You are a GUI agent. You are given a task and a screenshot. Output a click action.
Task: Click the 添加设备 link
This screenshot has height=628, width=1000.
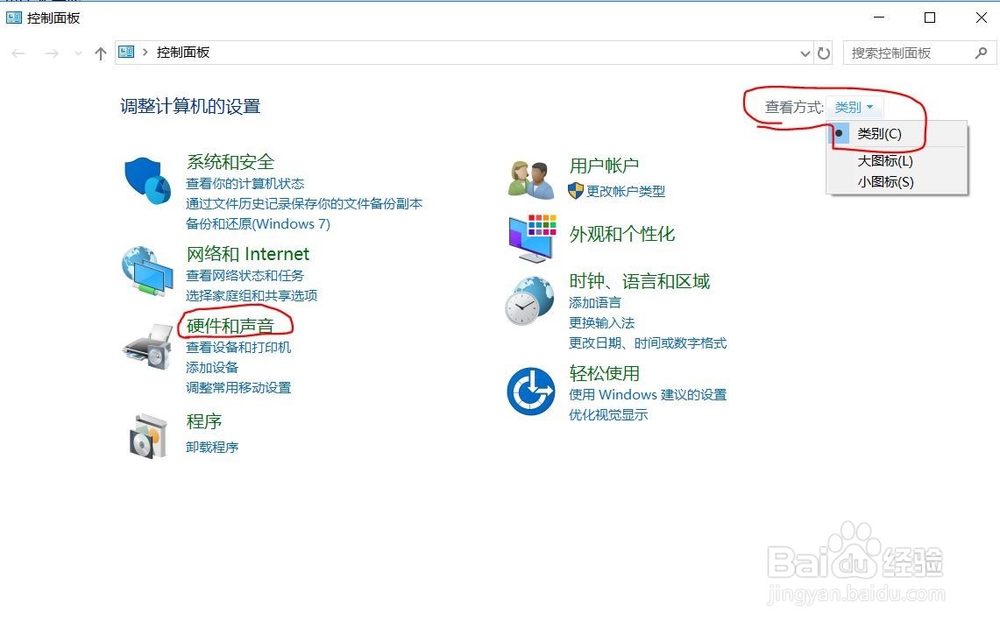pyautogui.click(x=212, y=368)
